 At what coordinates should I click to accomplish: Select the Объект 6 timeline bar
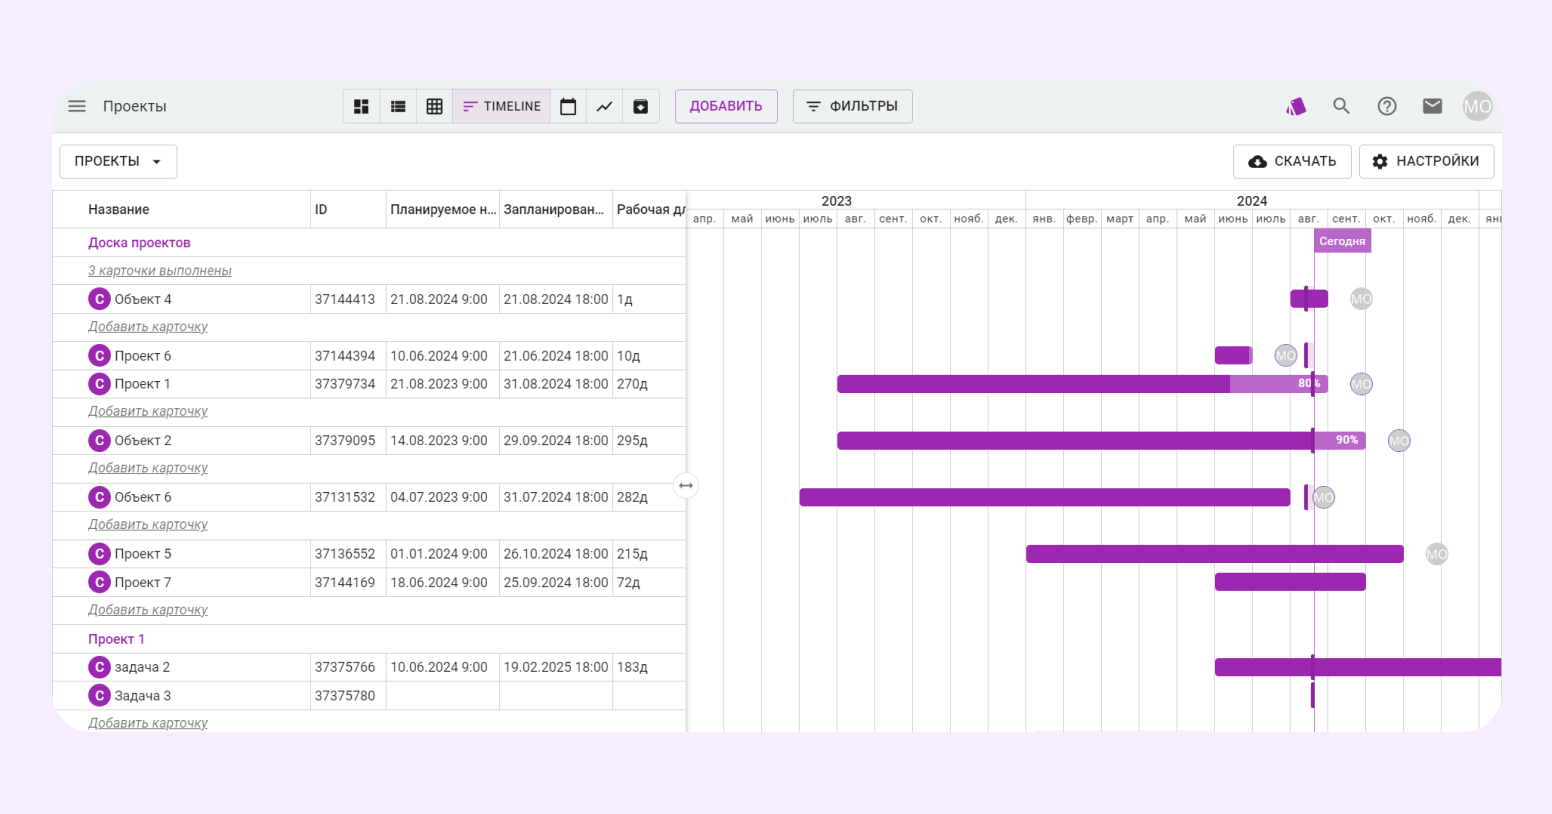click(x=1045, y=497)
